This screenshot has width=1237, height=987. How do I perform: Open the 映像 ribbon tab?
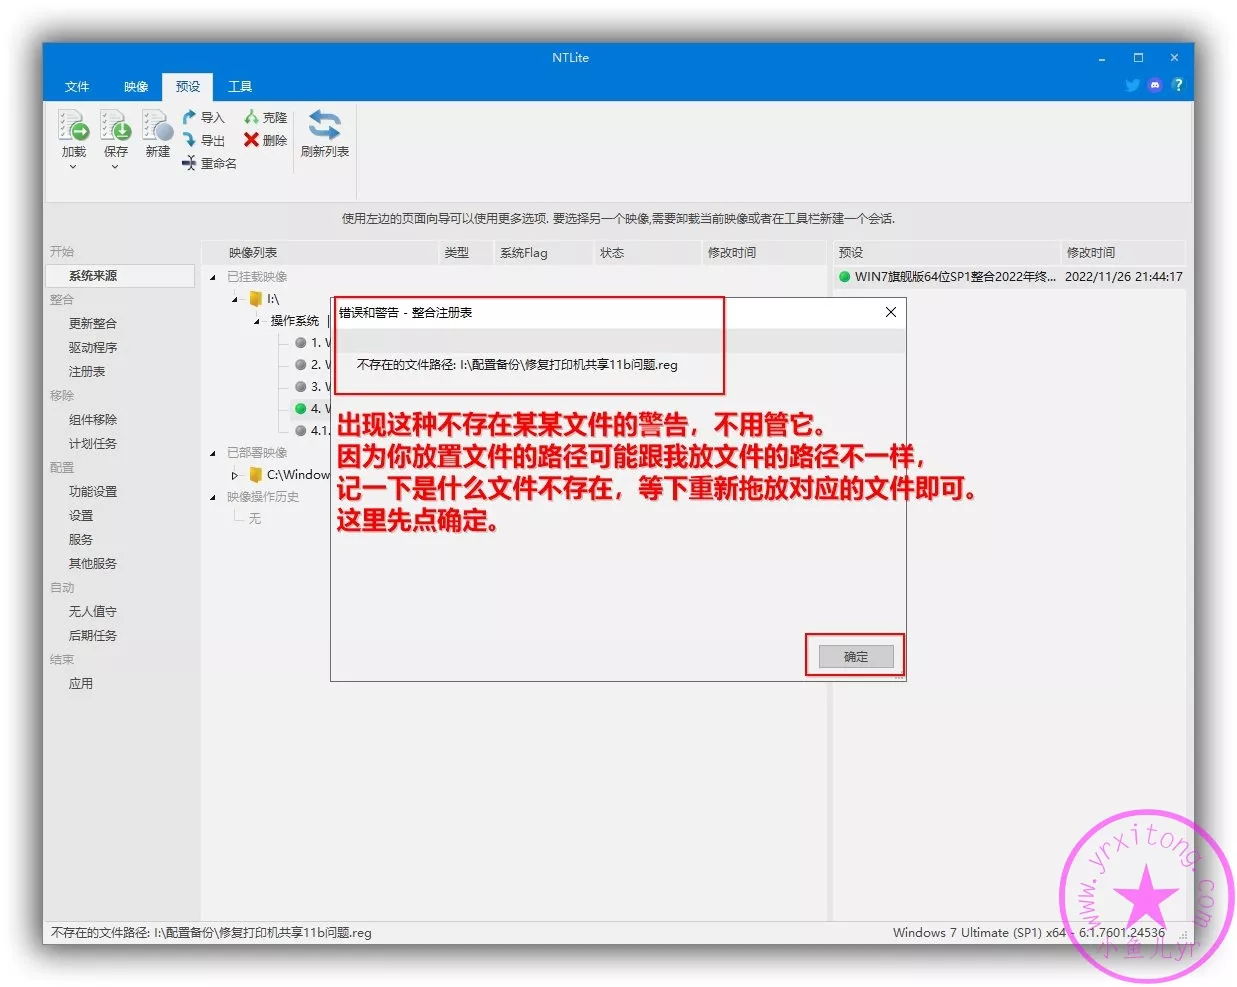click(136, 87)
